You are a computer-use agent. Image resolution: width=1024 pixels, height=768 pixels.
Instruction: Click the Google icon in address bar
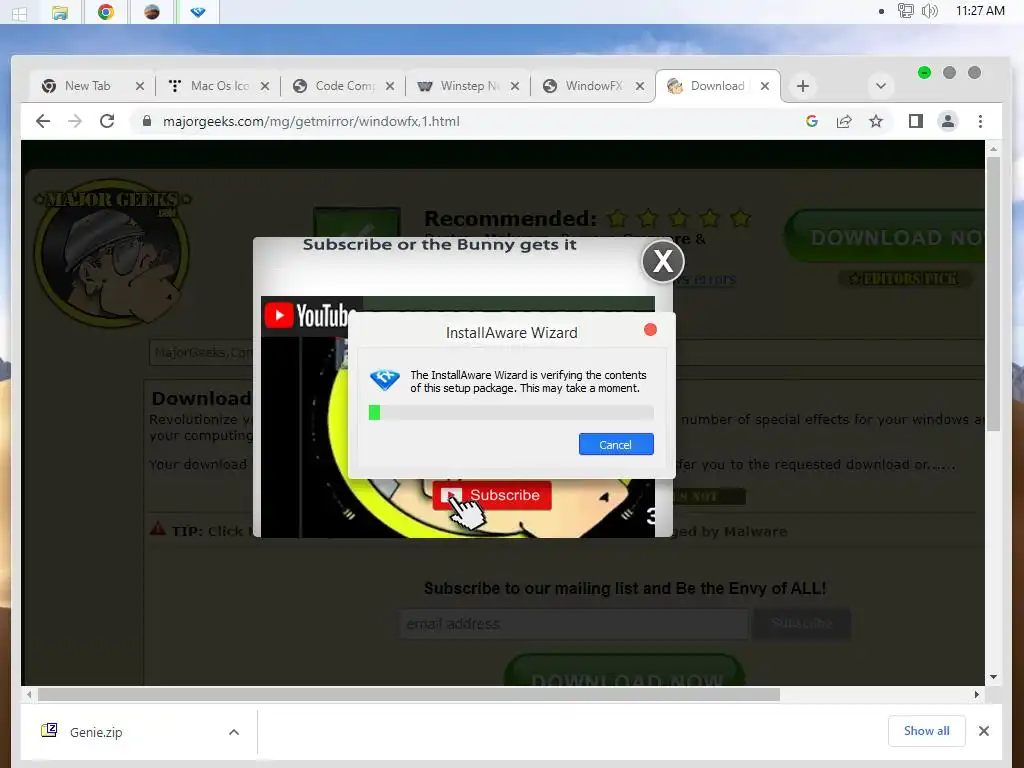[812, 121]
